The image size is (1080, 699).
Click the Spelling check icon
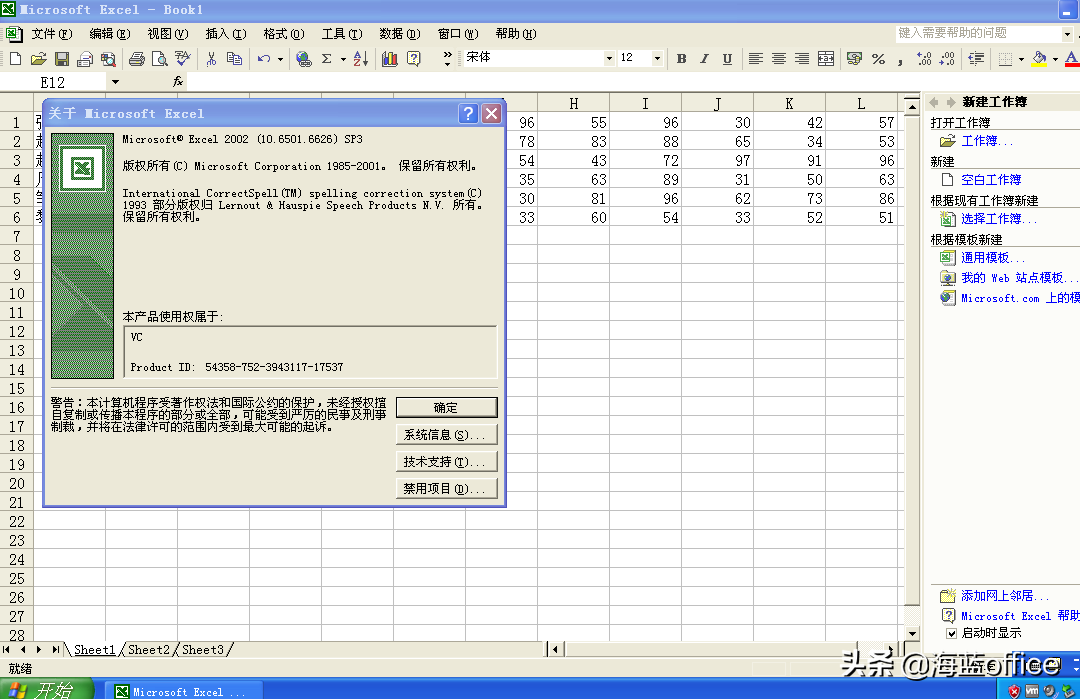[x=182, y=59]
